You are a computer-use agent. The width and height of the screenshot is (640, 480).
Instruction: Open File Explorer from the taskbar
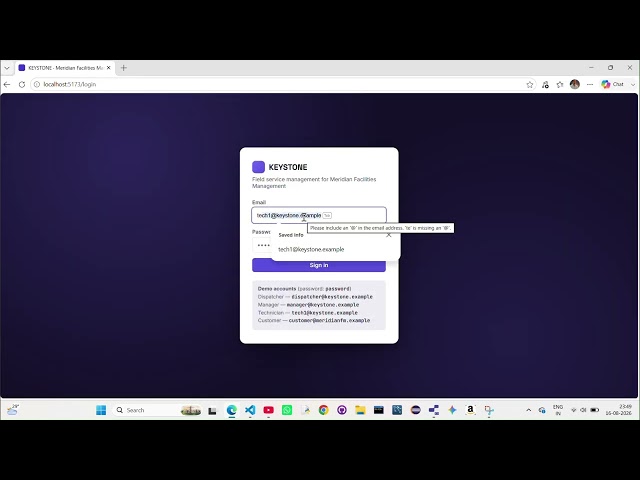point(360,410)
